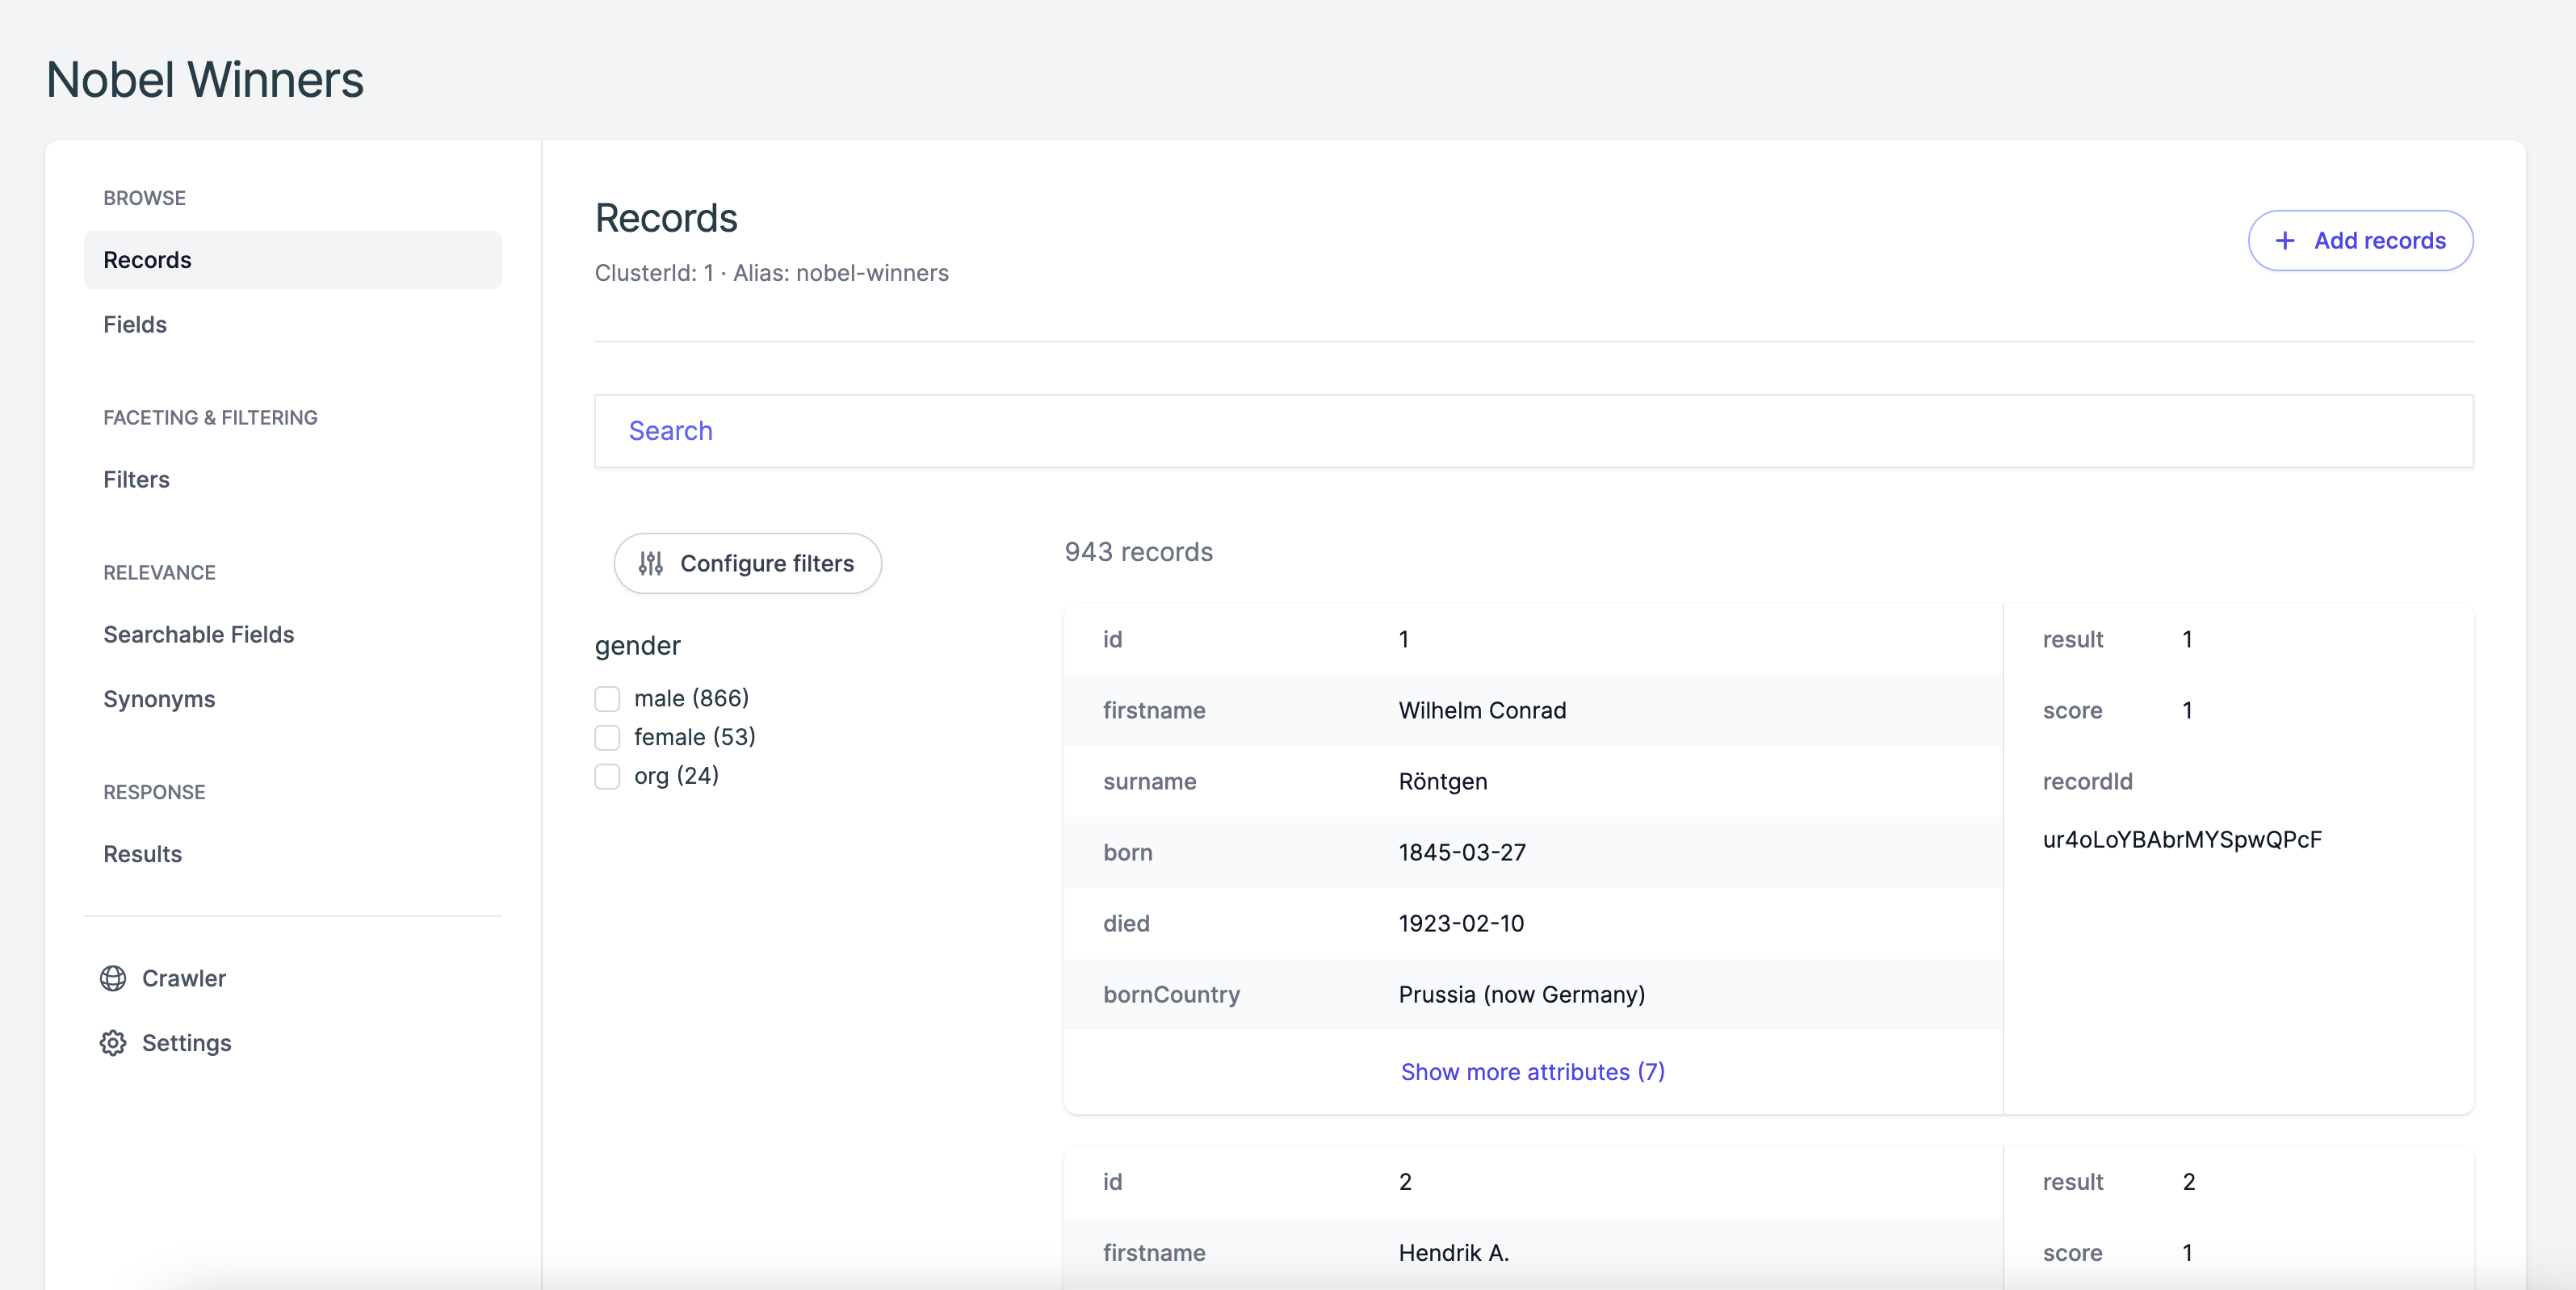Click the Add records button
Viewport: 2576px width, 1290px height.
(2361, 240)
